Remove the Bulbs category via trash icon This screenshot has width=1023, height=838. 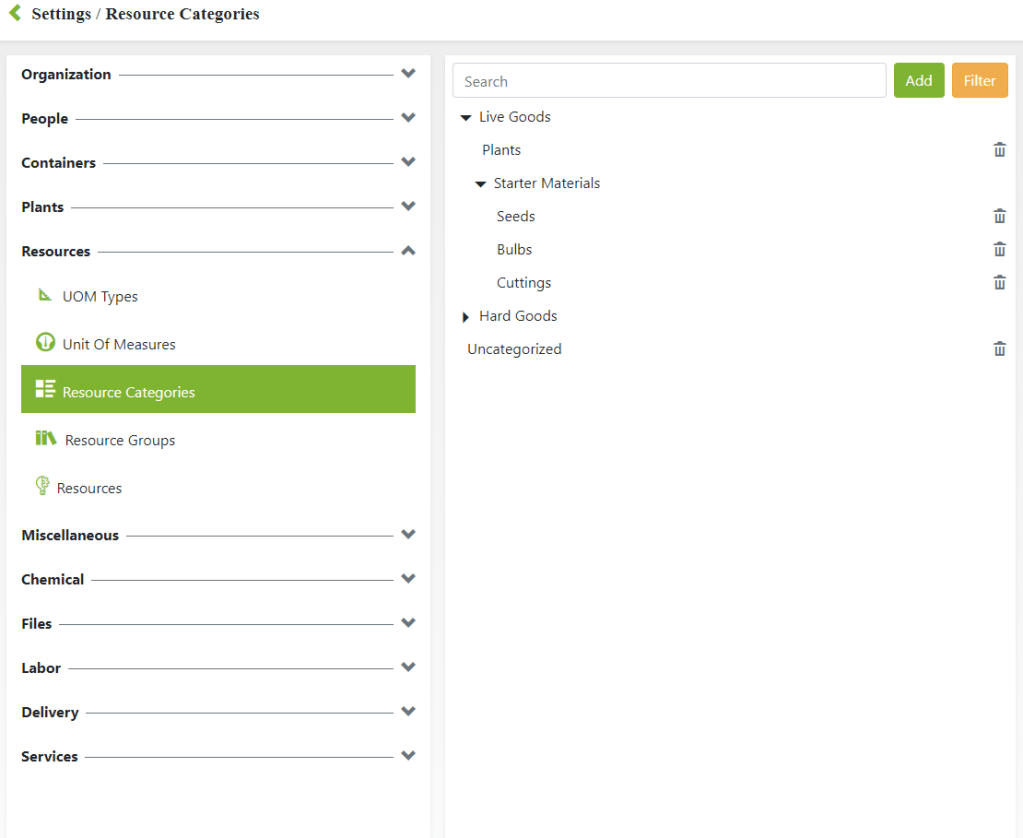tap(999, 249)
